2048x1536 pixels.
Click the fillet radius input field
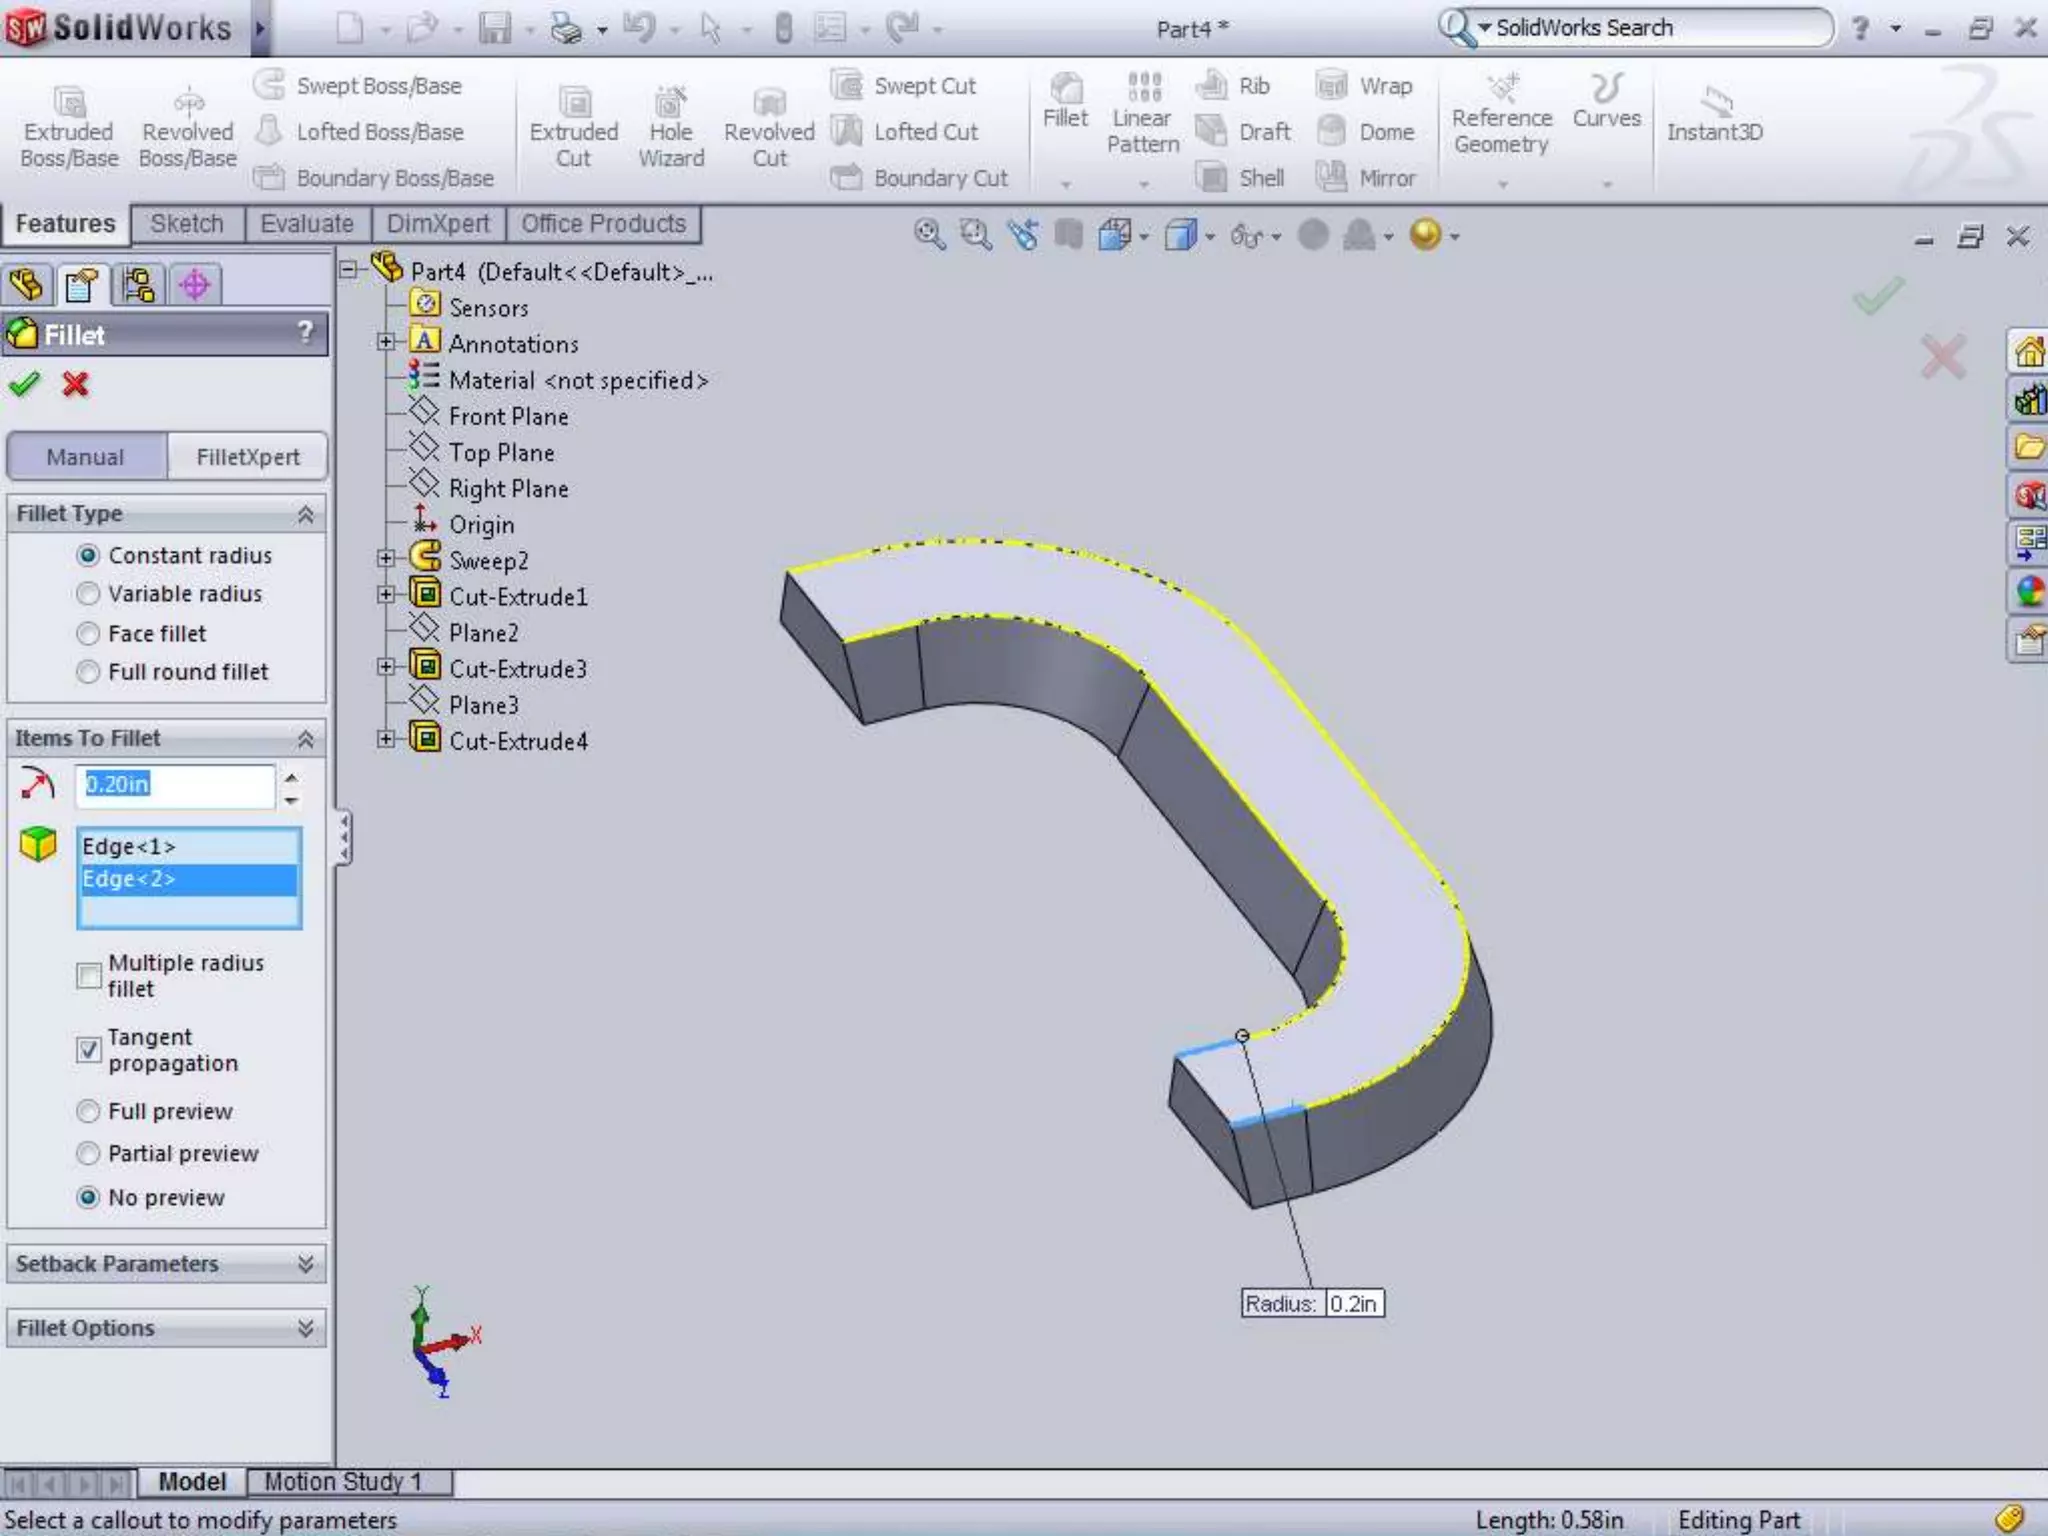point(175,785)
